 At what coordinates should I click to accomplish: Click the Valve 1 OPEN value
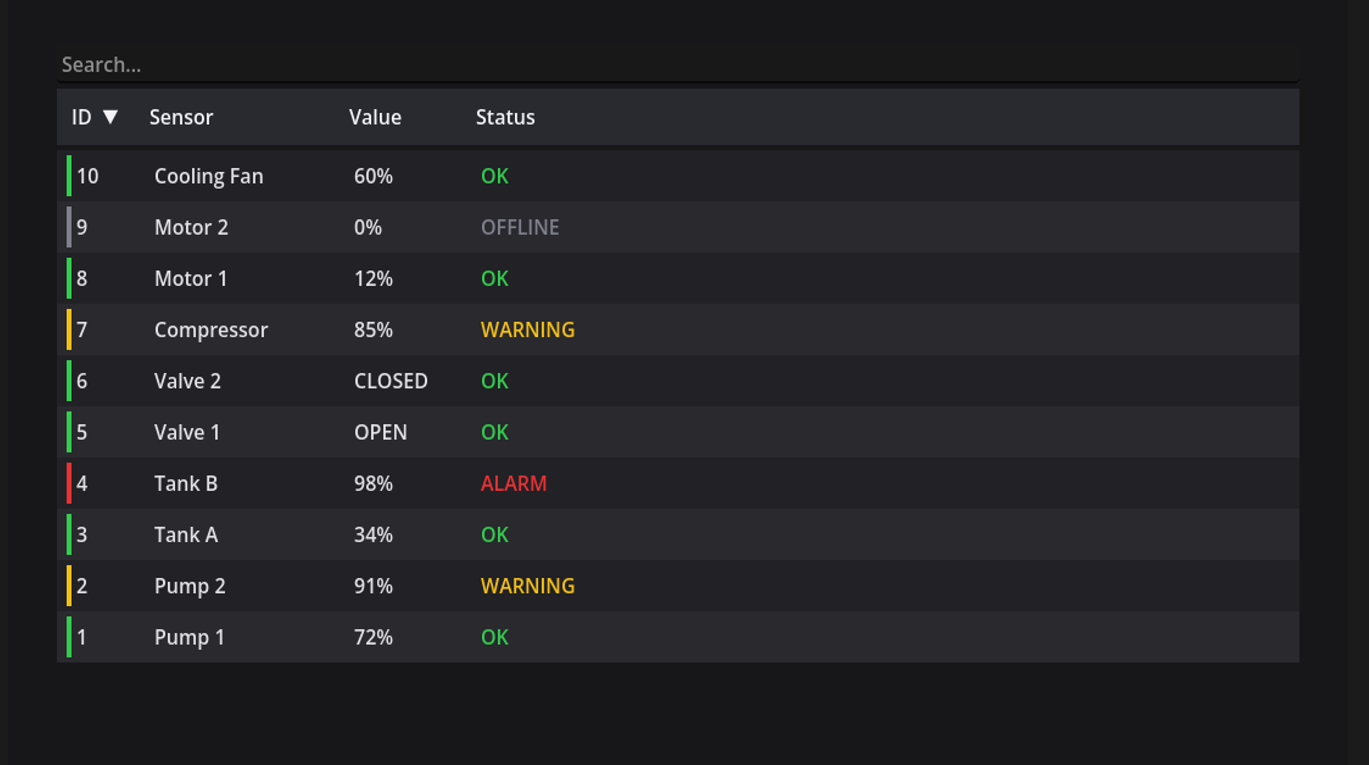pos(381,432)
